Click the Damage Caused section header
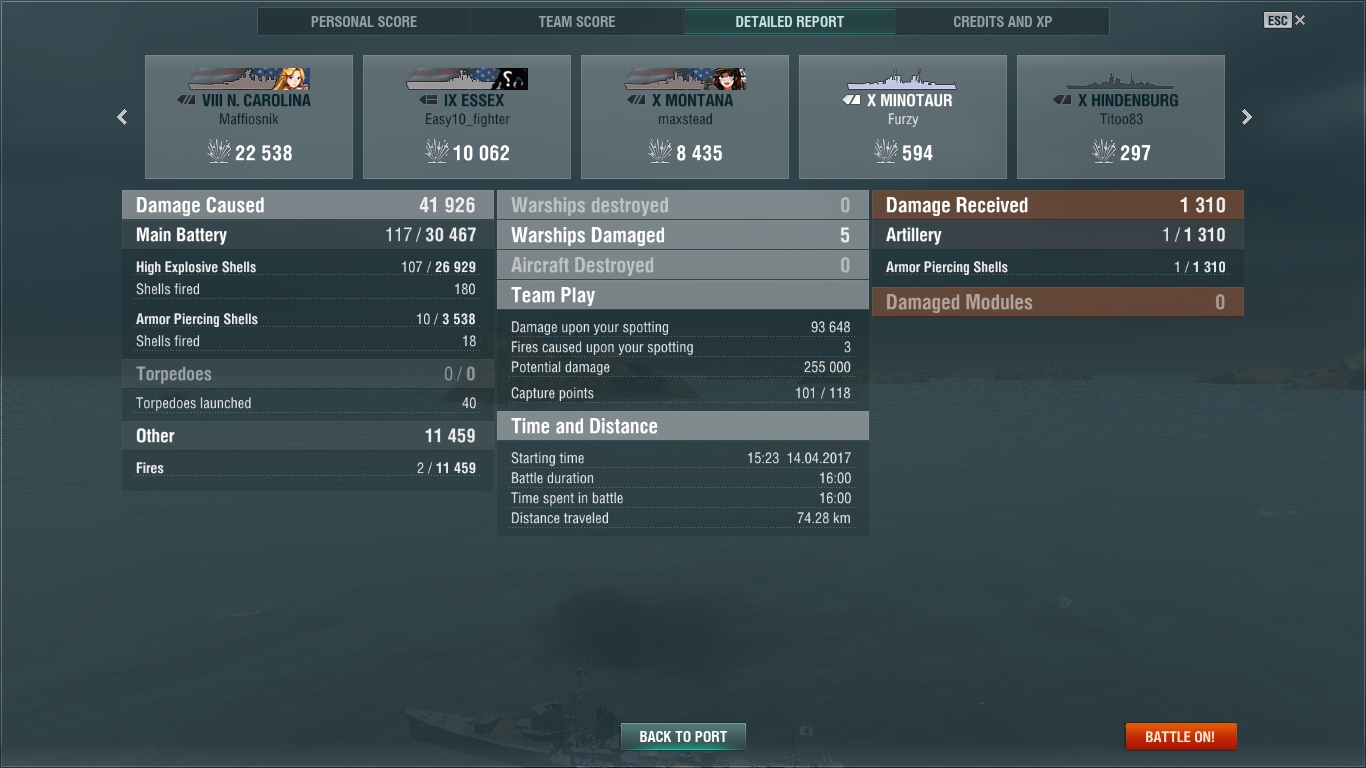This screenshot has height=768, width=1366. pyautogui.click(x=308, y=205)
